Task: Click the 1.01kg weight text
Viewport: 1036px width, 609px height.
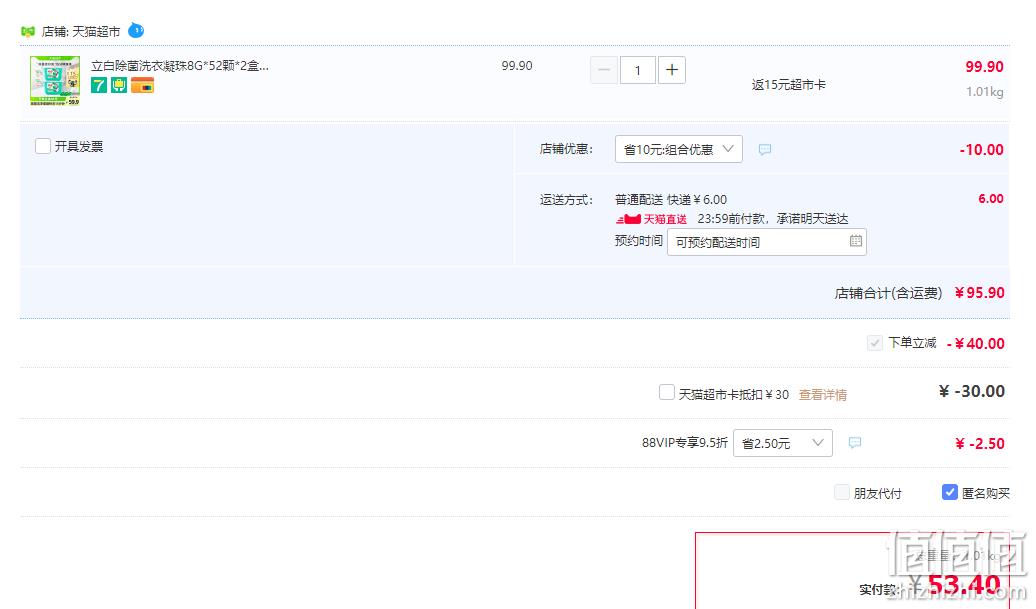Action: pos(984,92)
